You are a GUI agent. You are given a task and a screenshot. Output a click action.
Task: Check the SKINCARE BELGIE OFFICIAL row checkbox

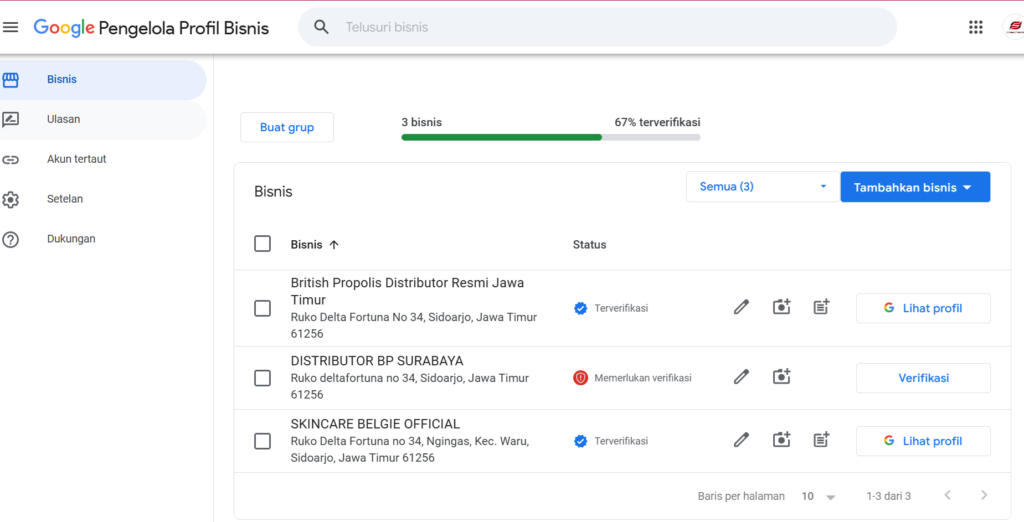coord(262,441)
